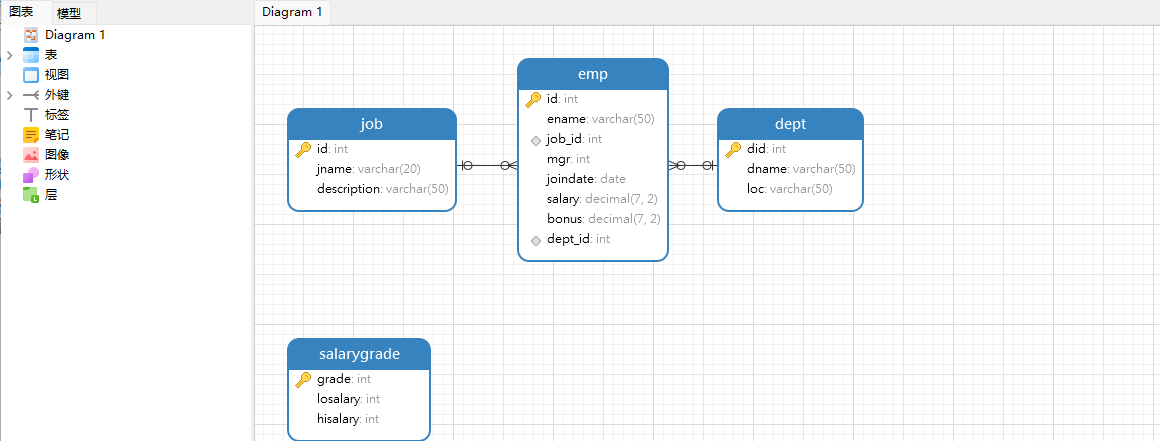Select the Diagram 1 icon in the tree
Viewport: 1160px width, 441px height.
click(x=30, y=35)
